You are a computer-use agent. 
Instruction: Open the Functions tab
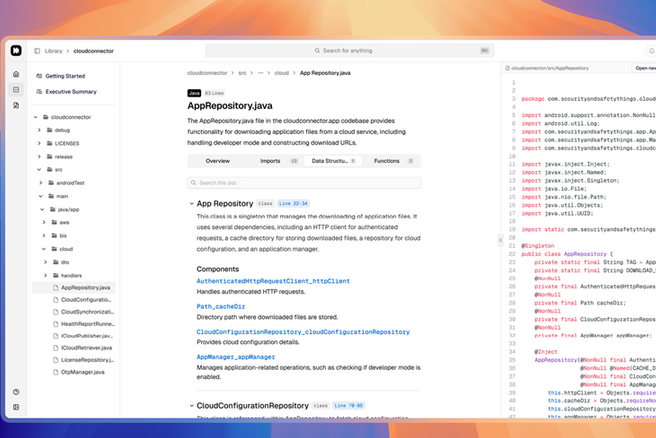386,161
